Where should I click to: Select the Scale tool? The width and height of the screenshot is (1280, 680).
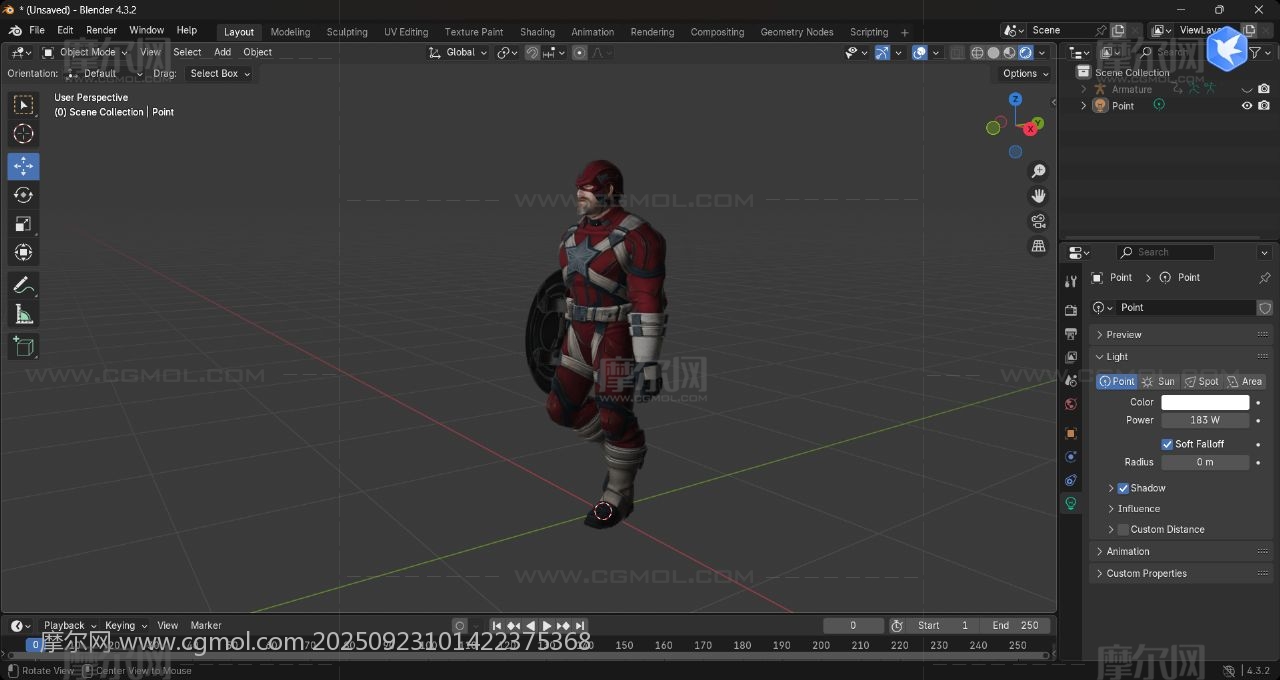(24, 224)
